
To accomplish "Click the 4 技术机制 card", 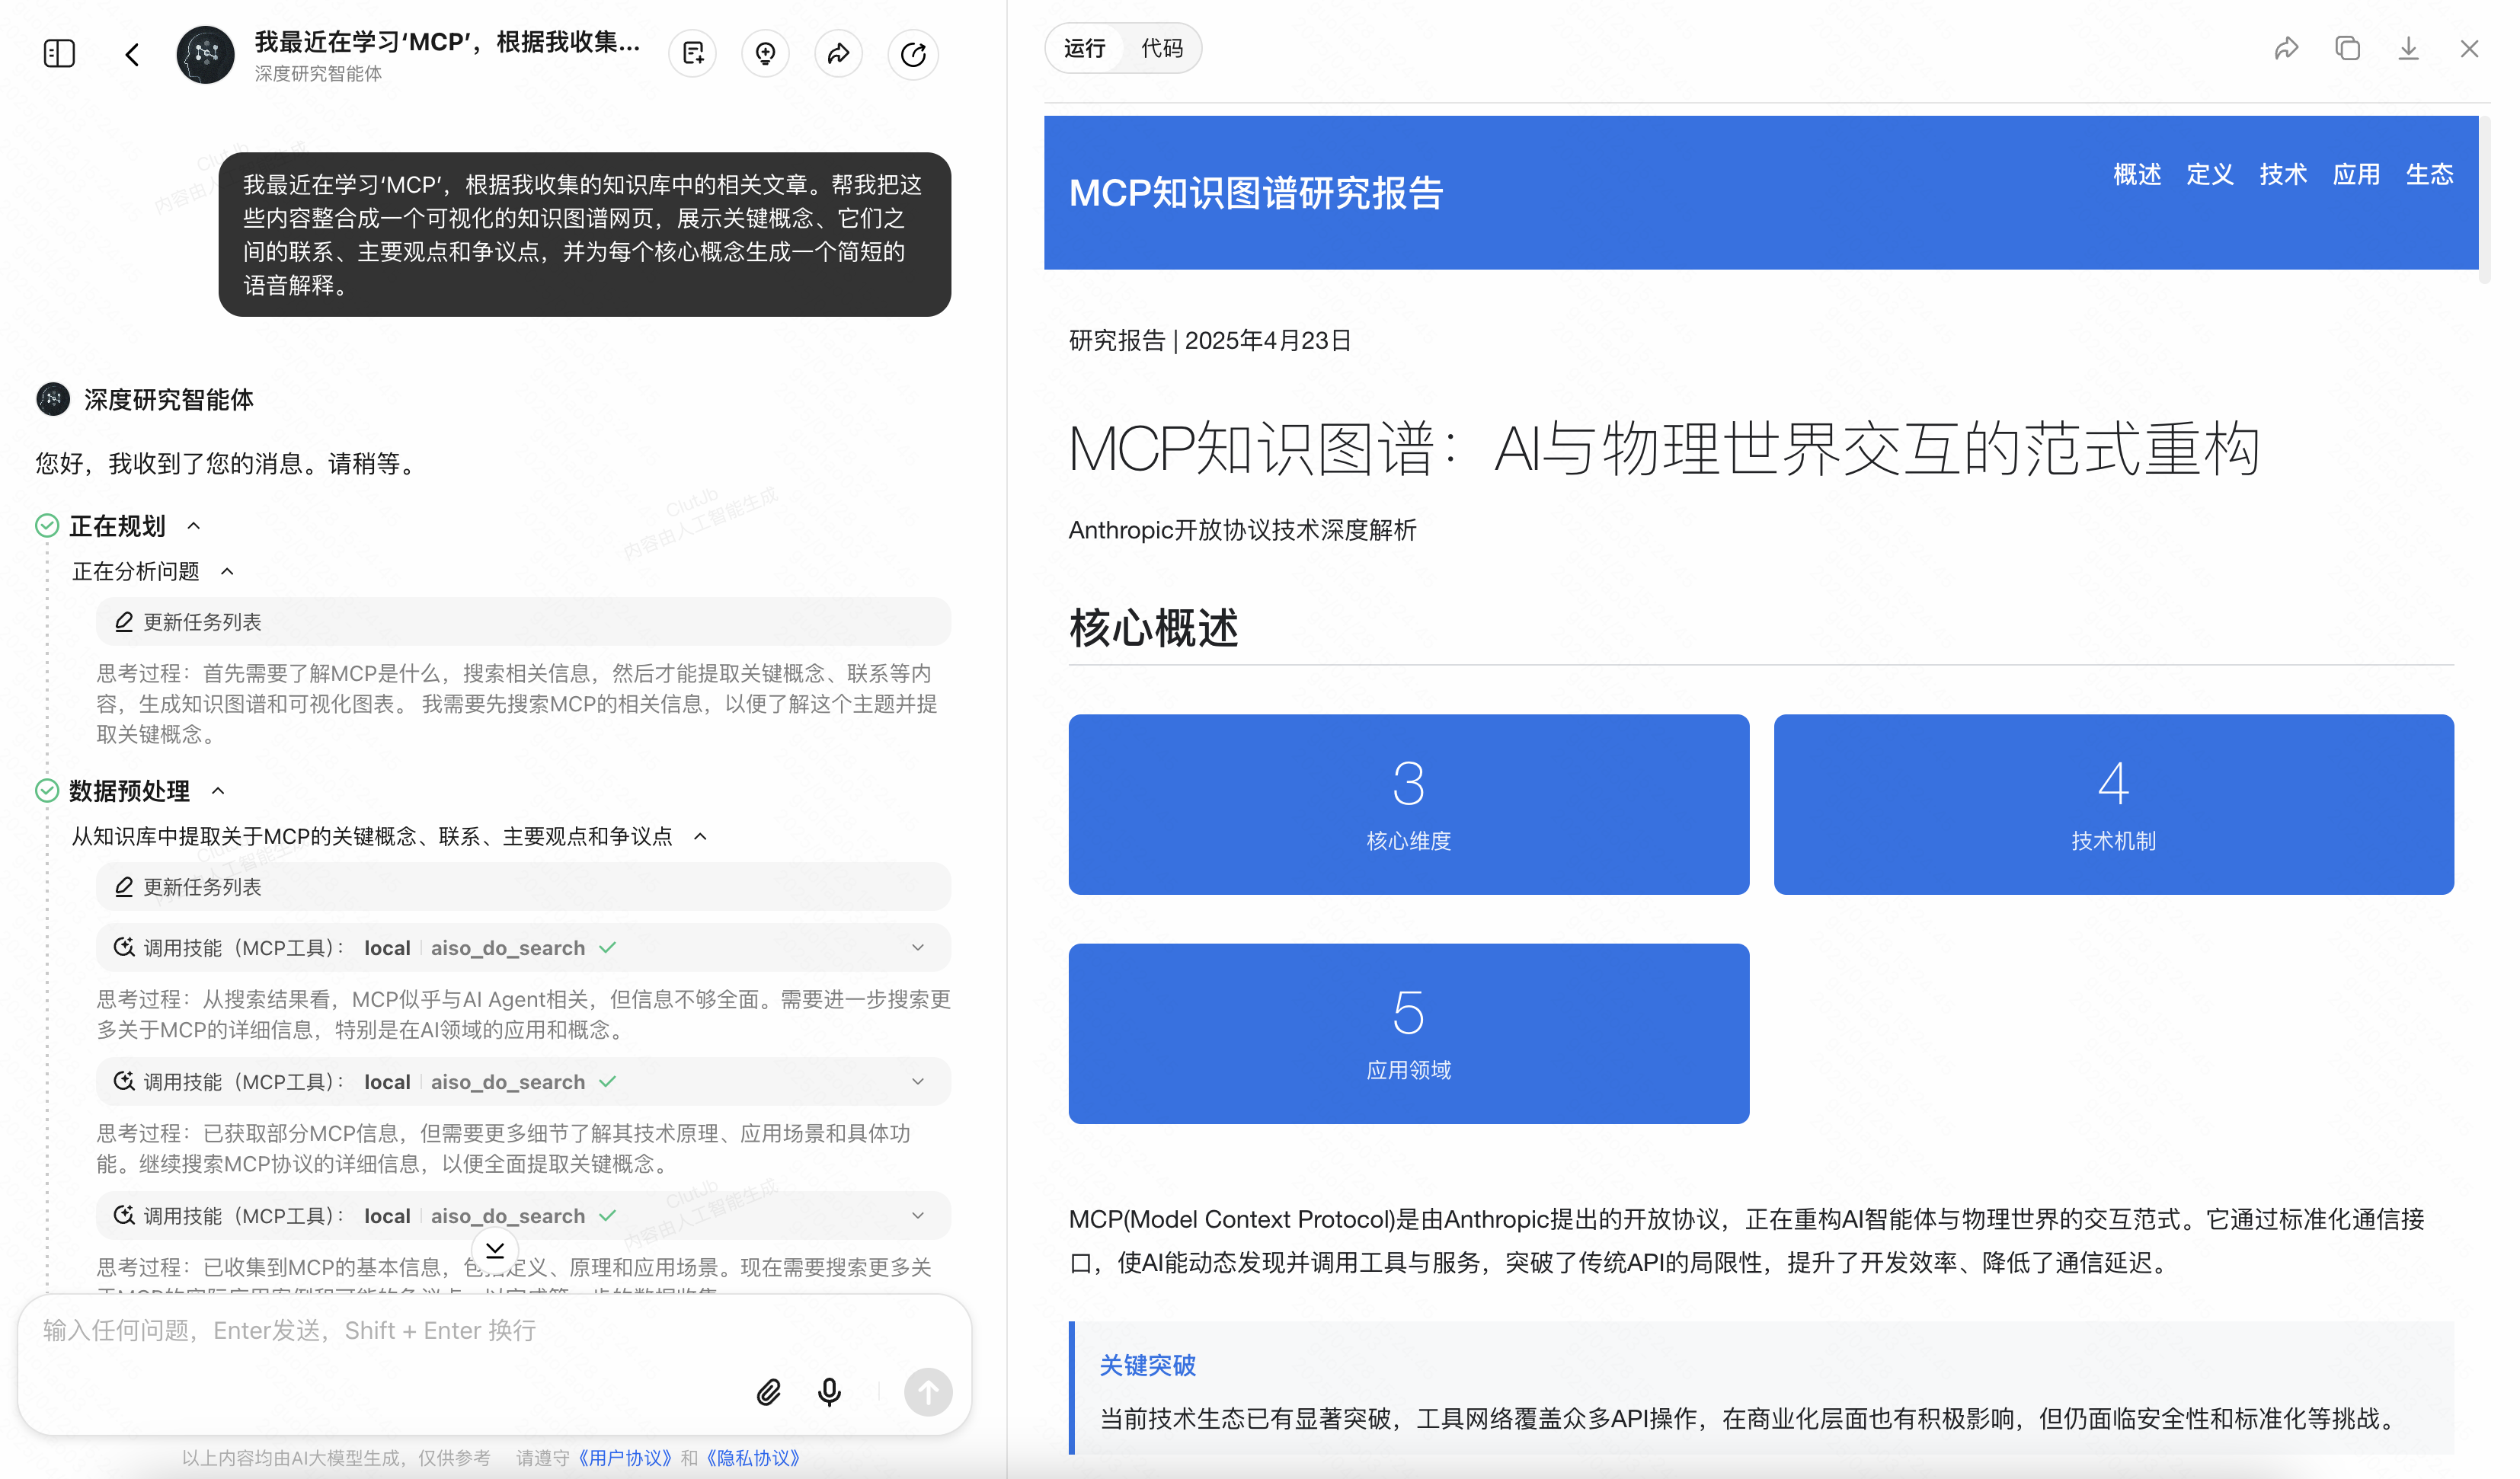I will point(2114,804).
